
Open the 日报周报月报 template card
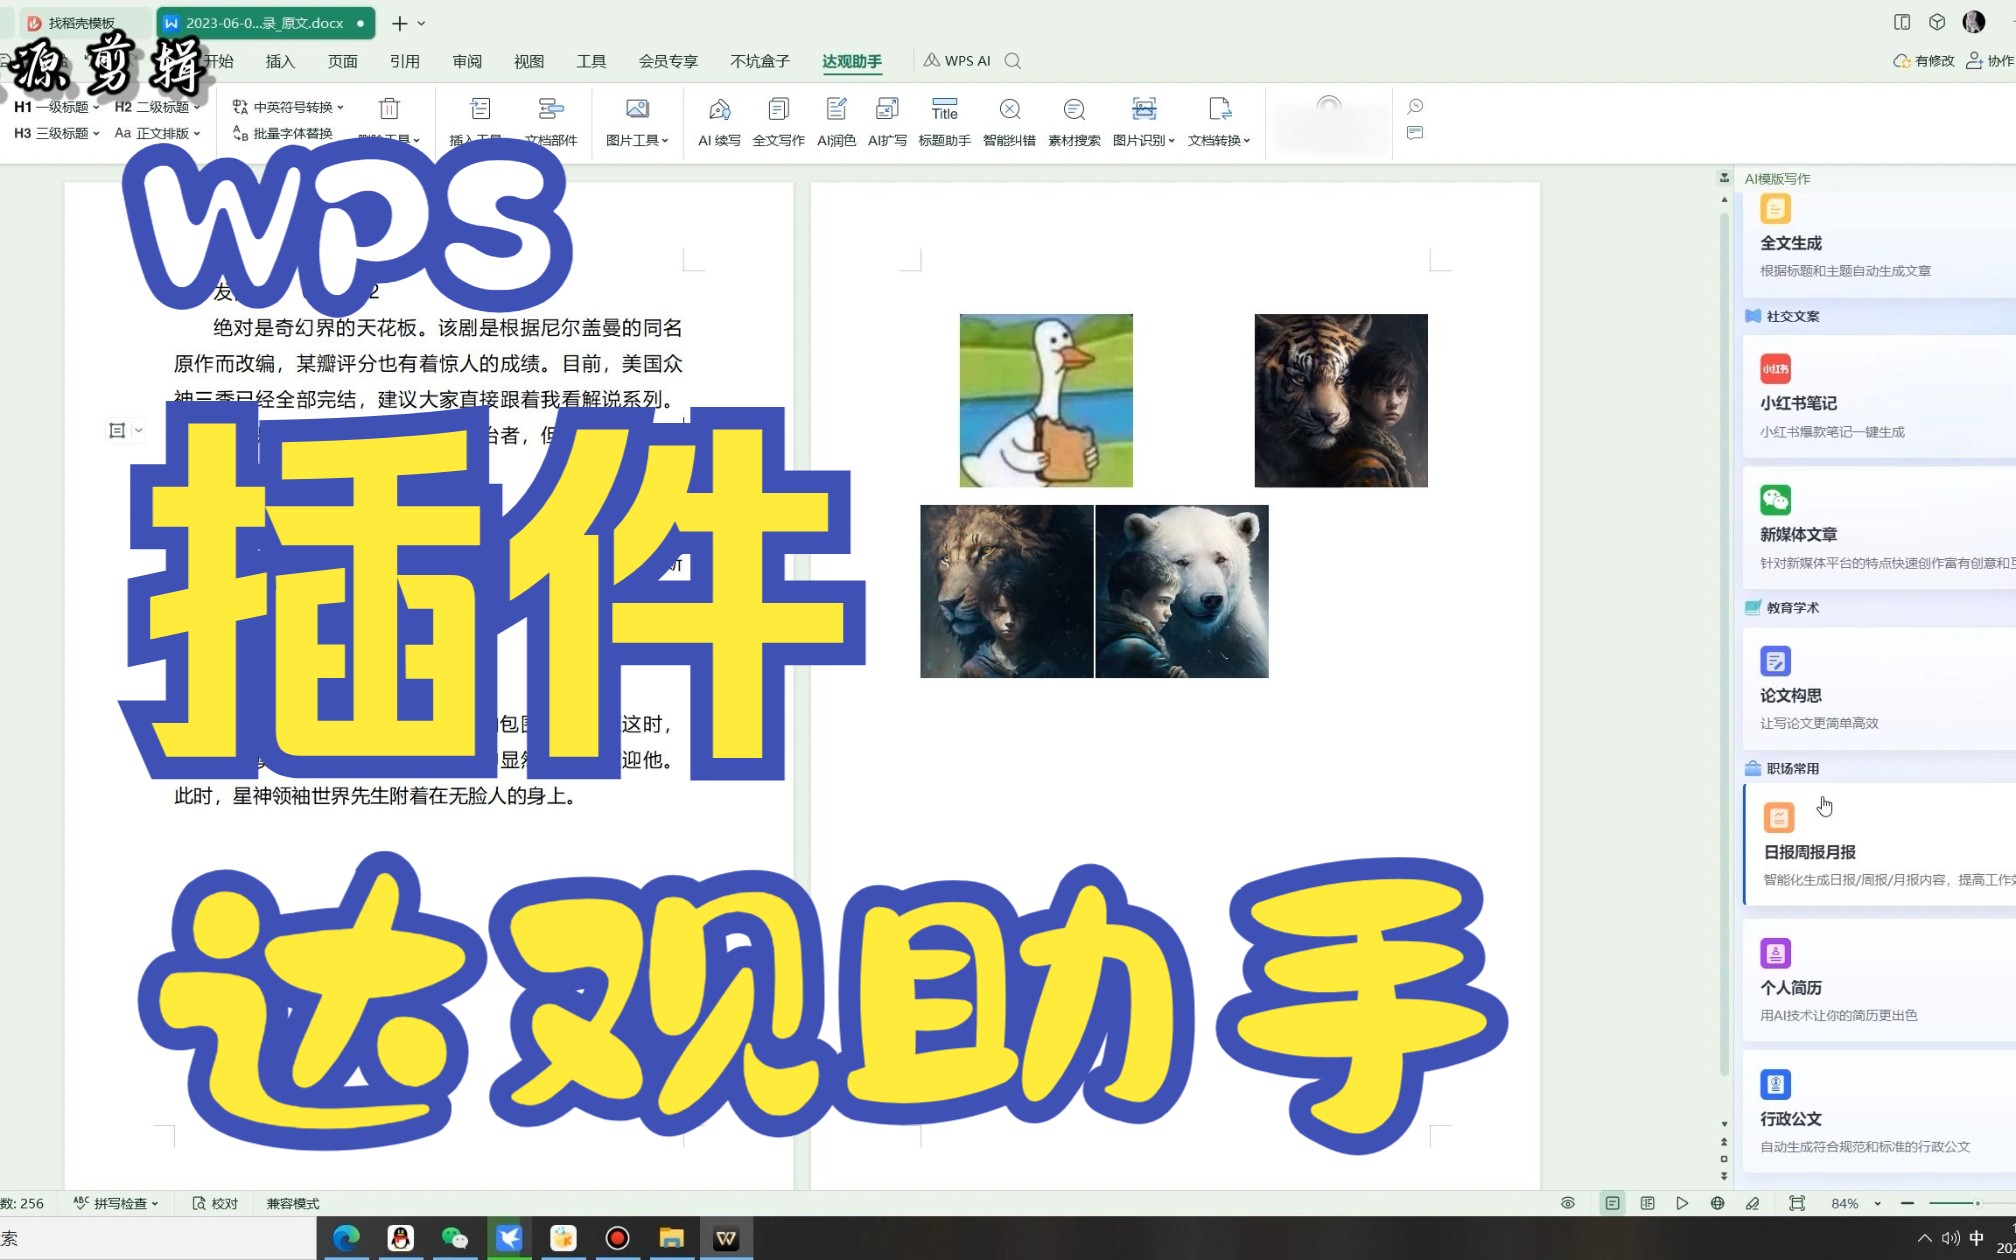click(x=1880, y=845)
